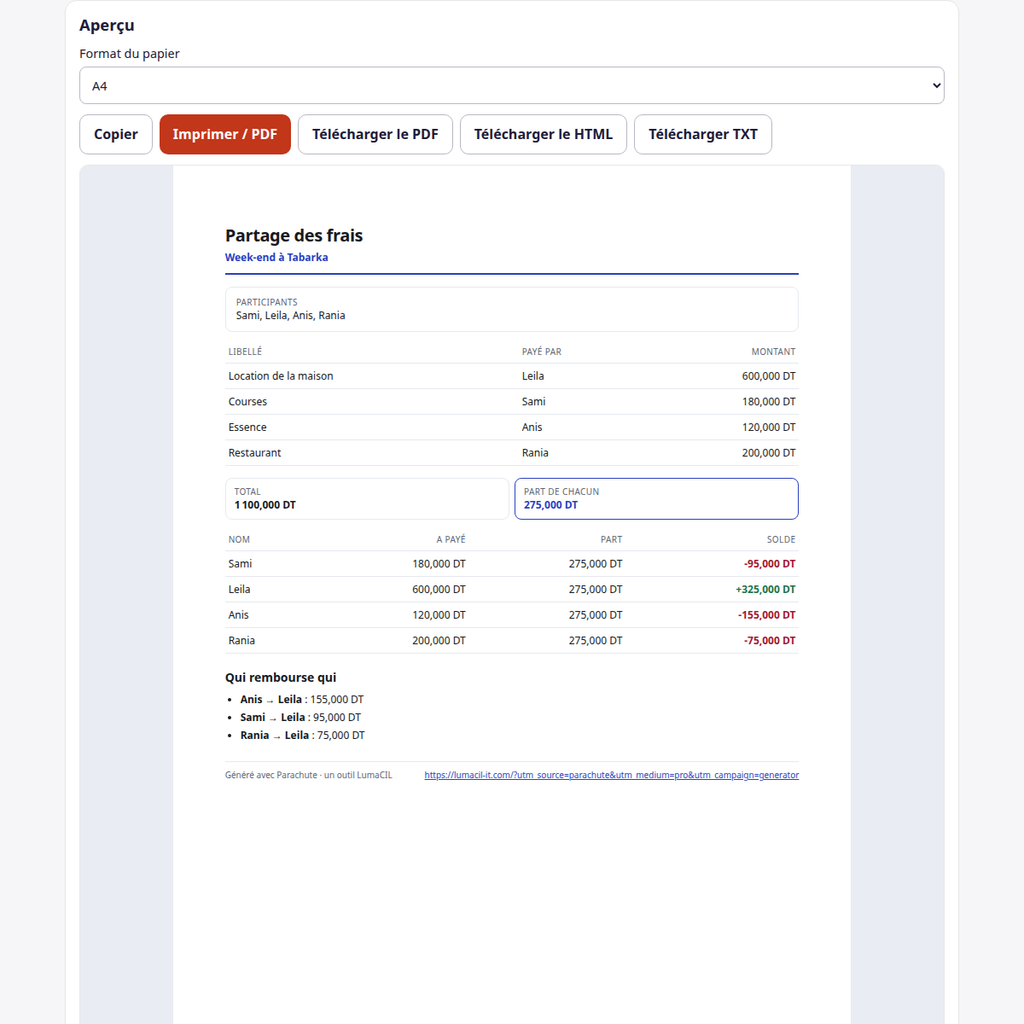
Task: Click the '180,000 DT' amount for Courses
Action: click(769, 402)
